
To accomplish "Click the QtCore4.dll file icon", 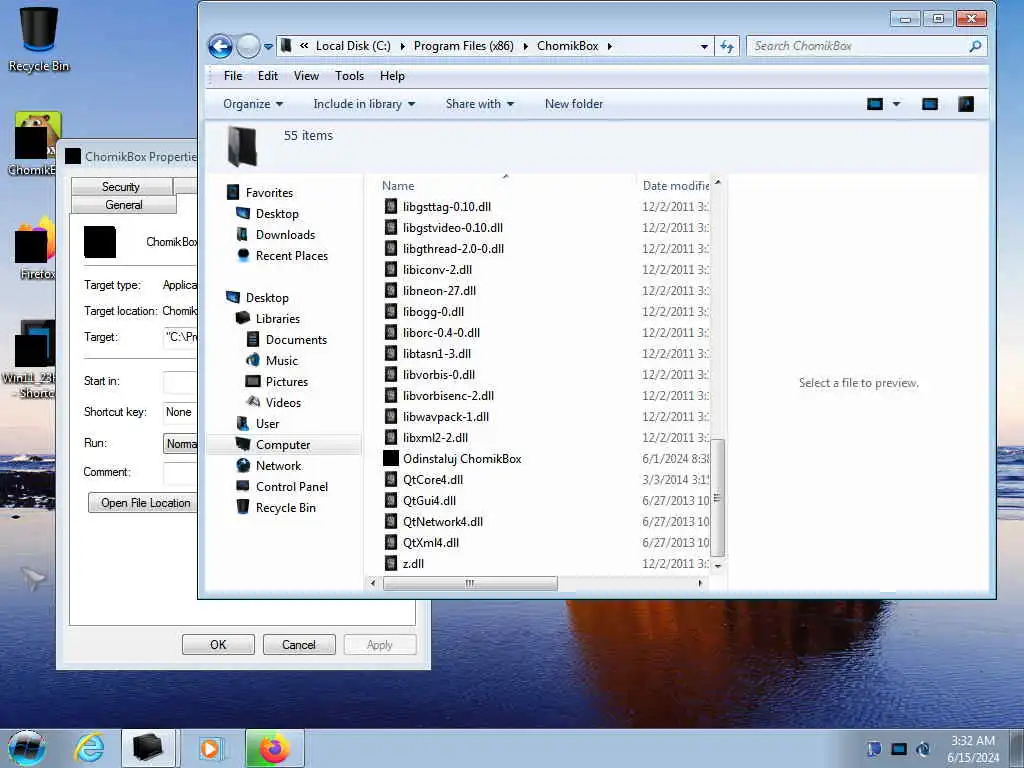I will point(391,480).
